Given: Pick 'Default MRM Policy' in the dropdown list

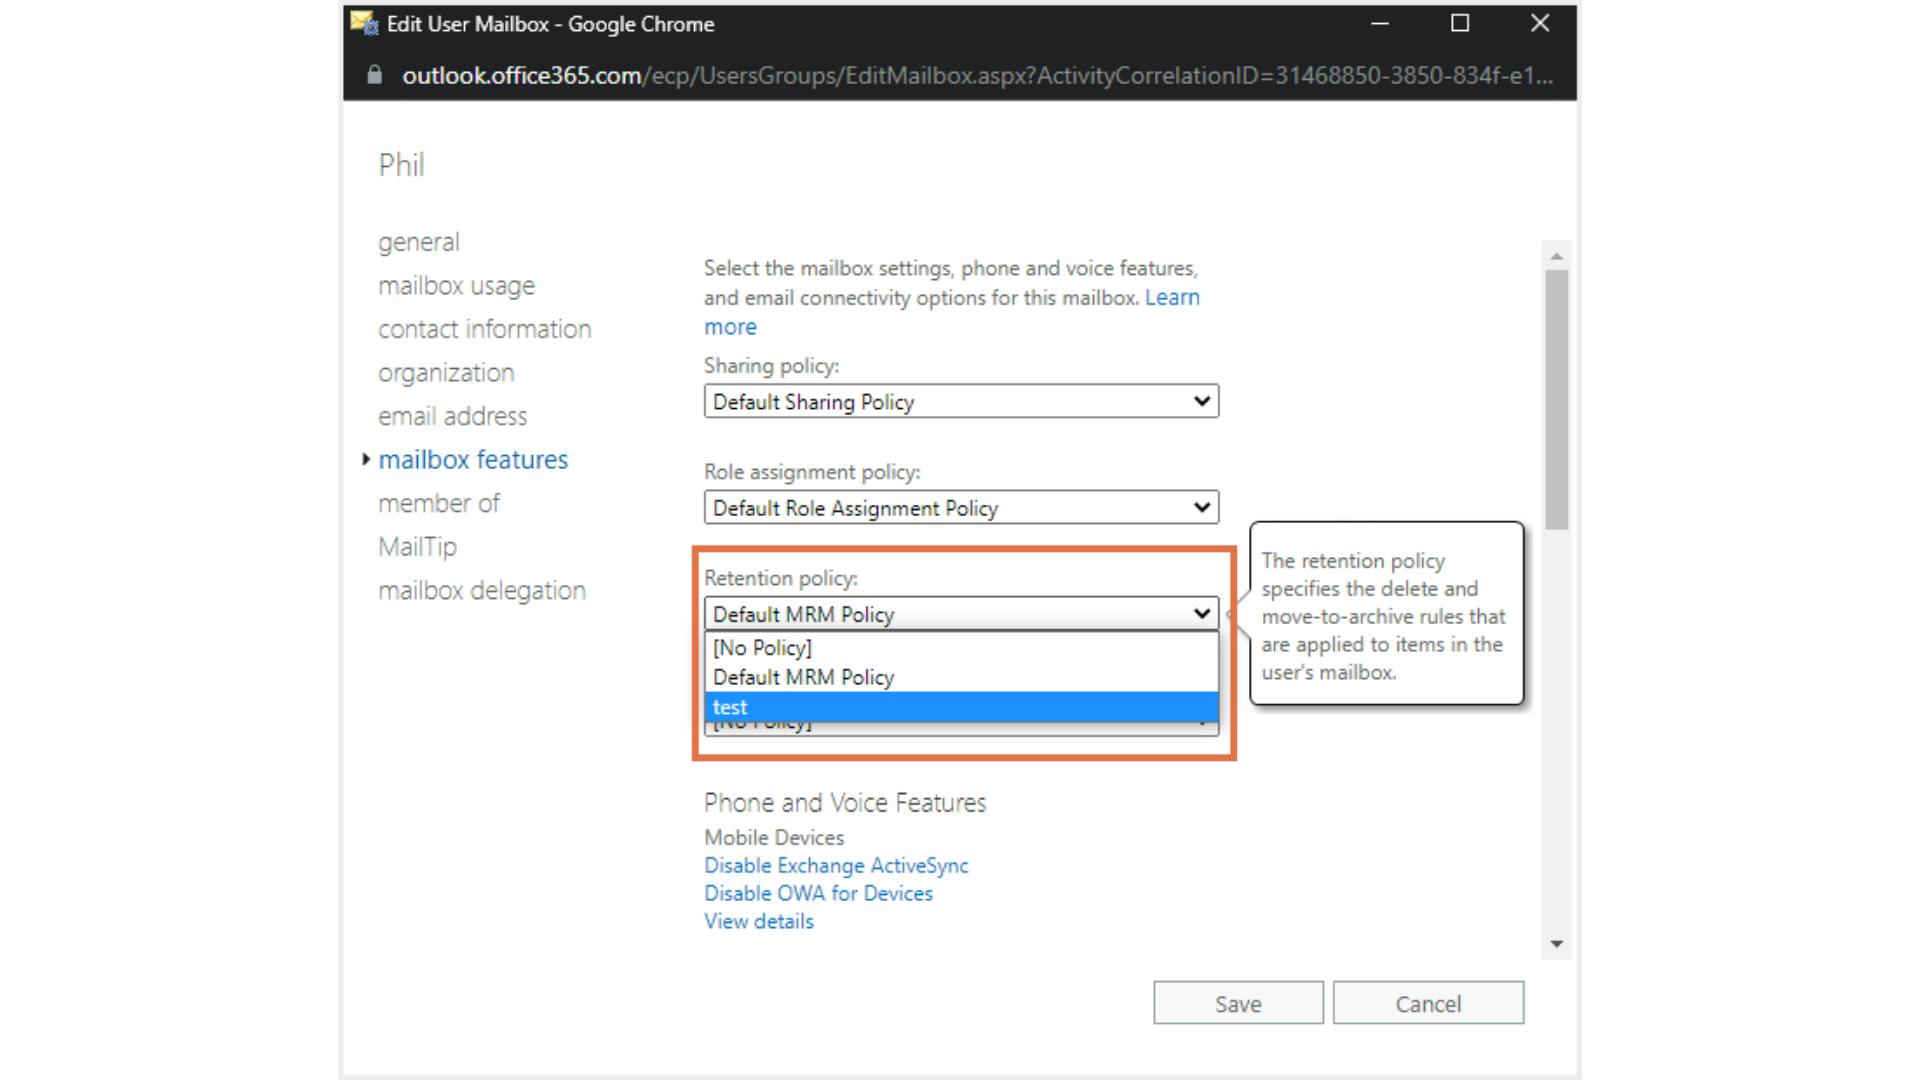Looking at the screenshot, I should point(960,677).
